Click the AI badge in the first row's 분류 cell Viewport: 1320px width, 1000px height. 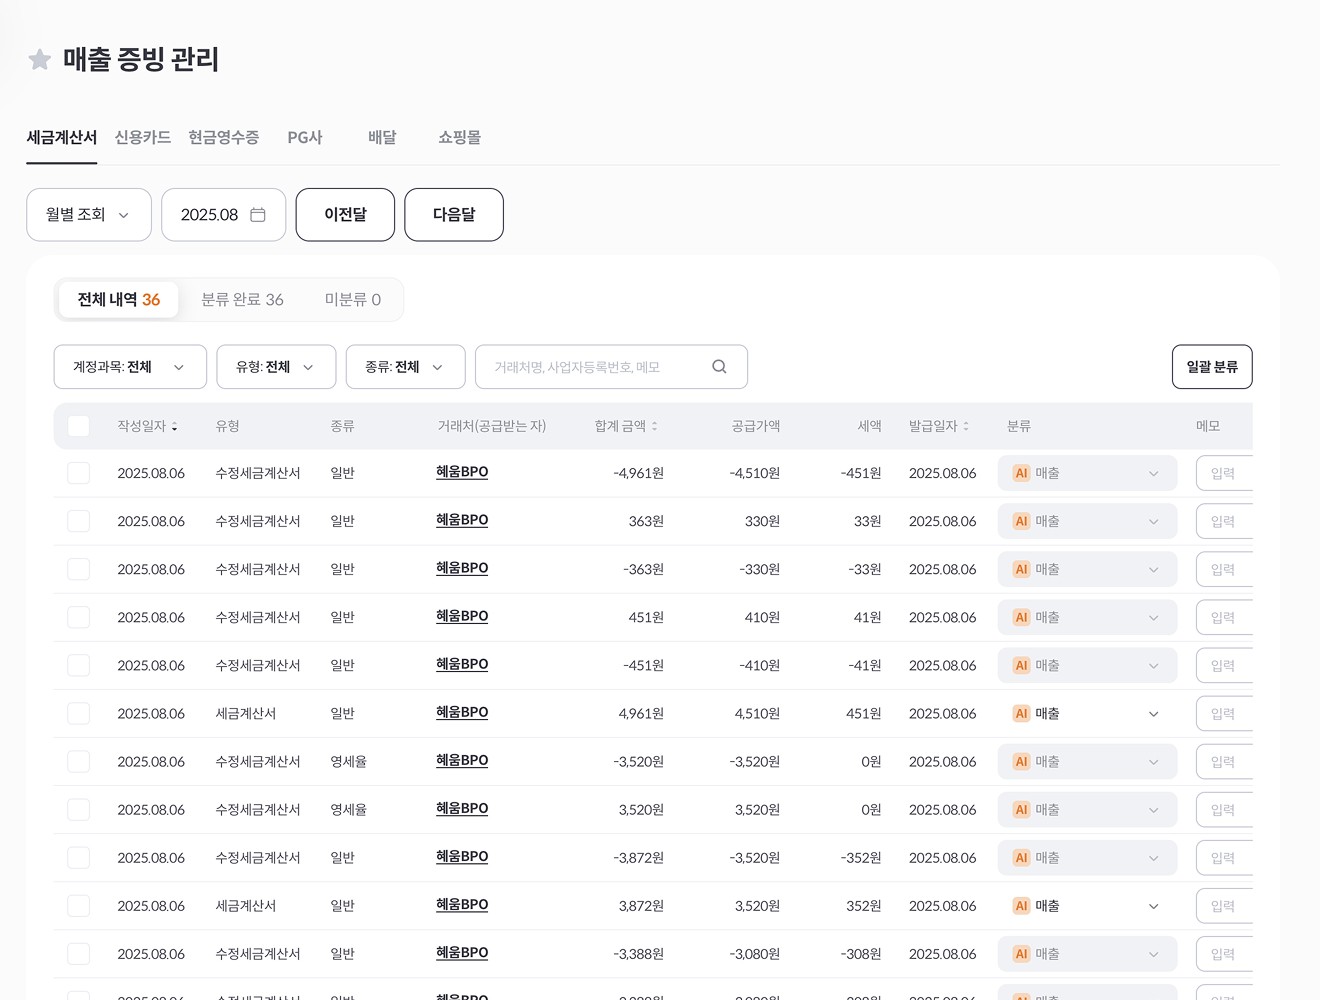click(x=1021, y=473)
